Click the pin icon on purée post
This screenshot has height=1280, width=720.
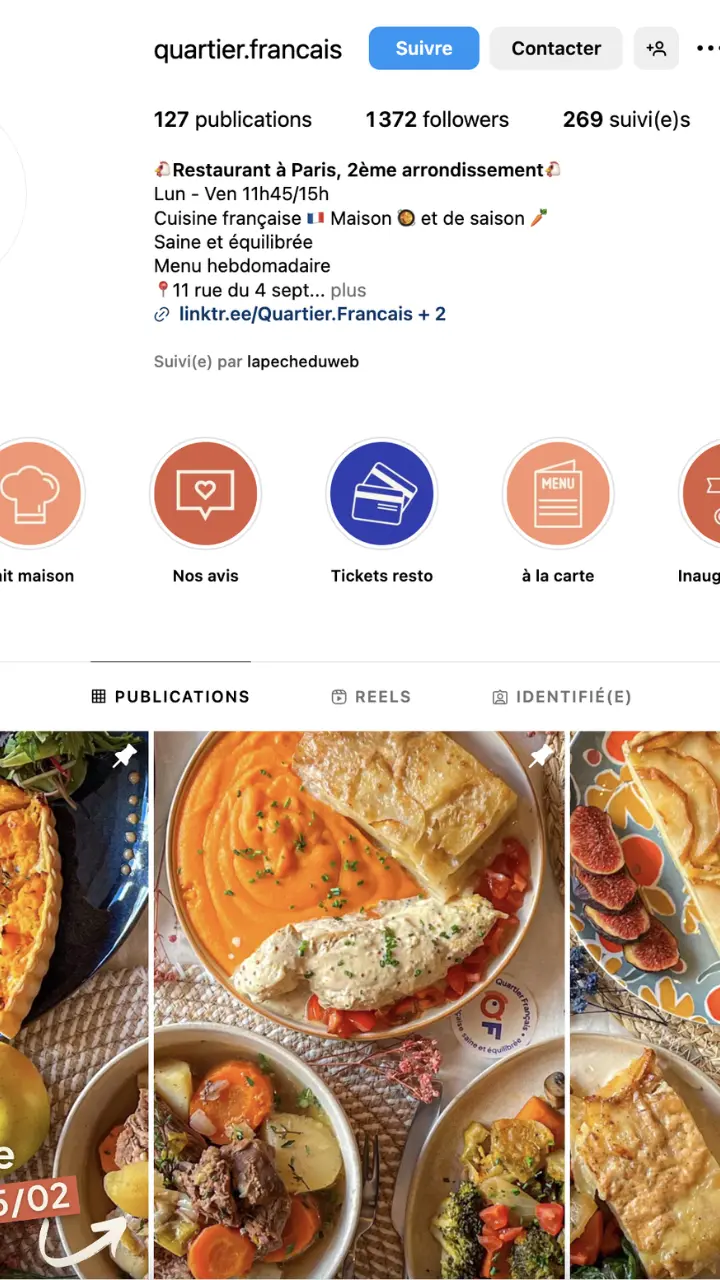541,756
